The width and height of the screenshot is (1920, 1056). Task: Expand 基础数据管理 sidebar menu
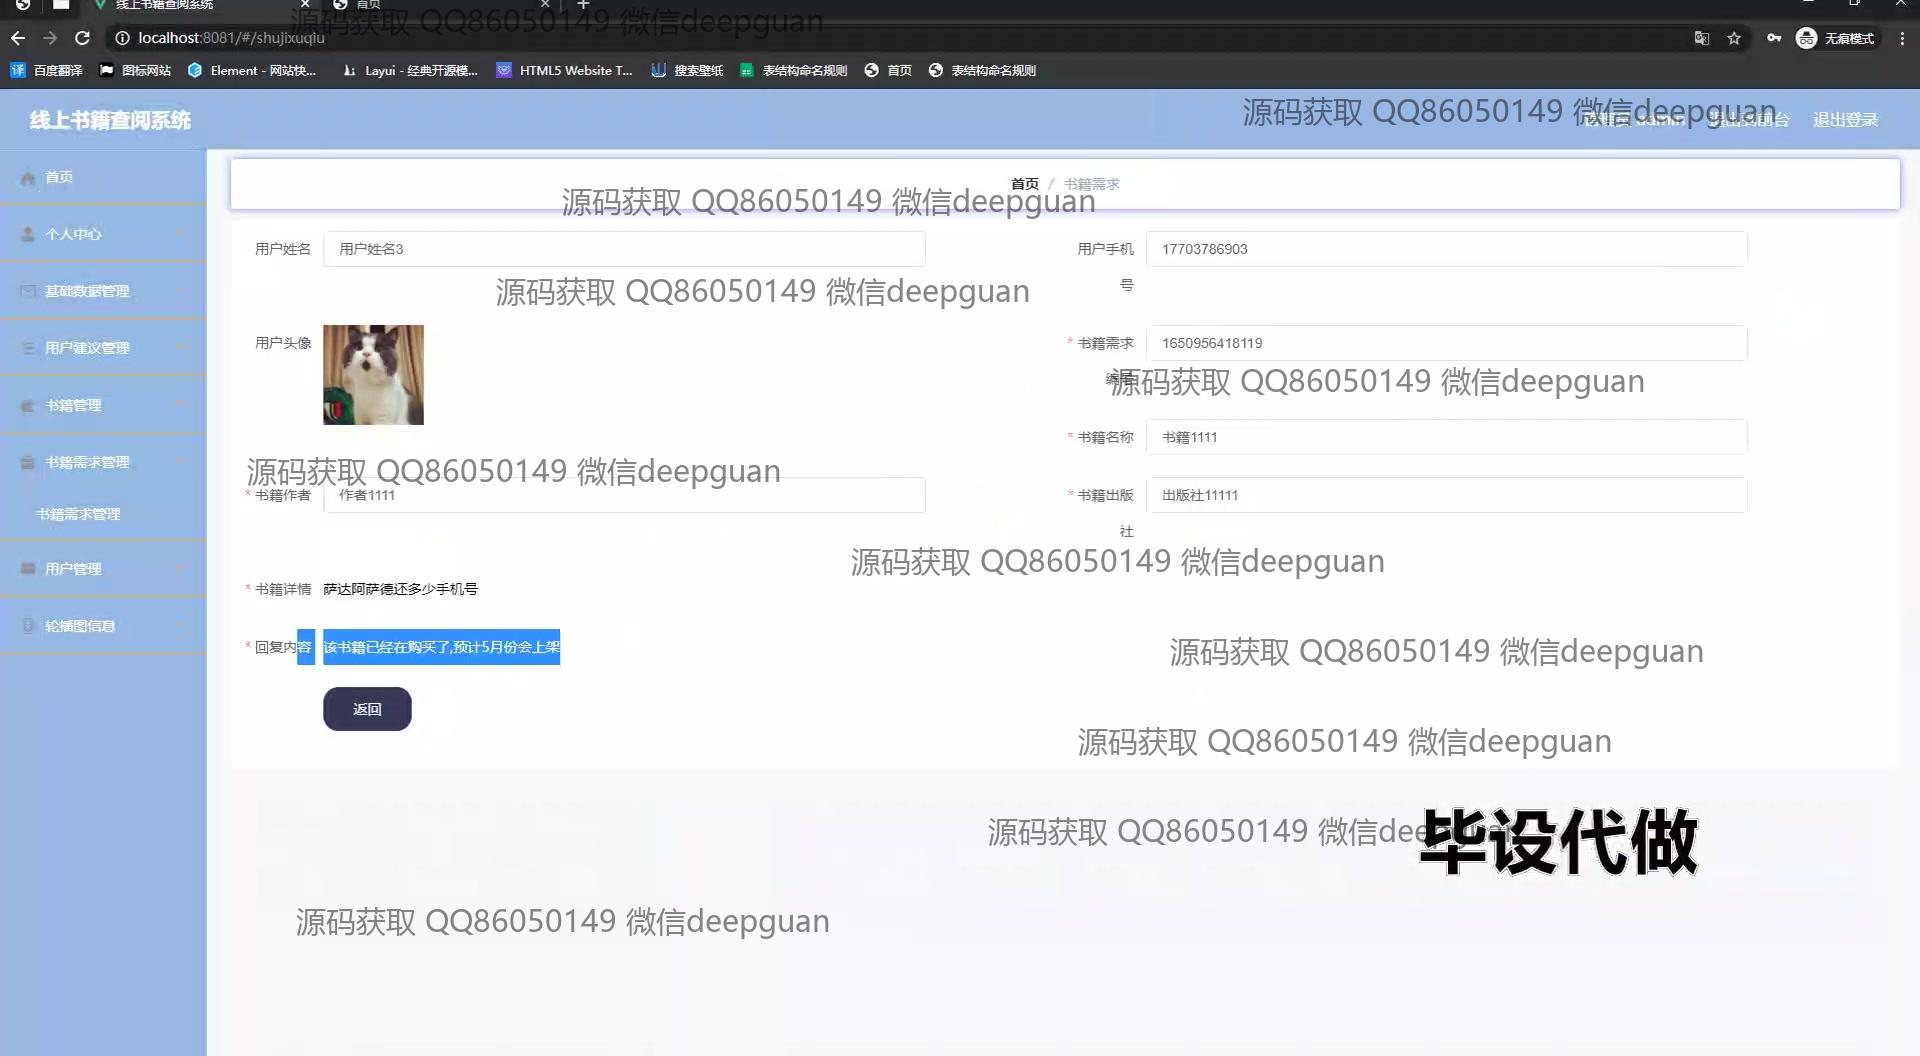click(x=103, y=291)
